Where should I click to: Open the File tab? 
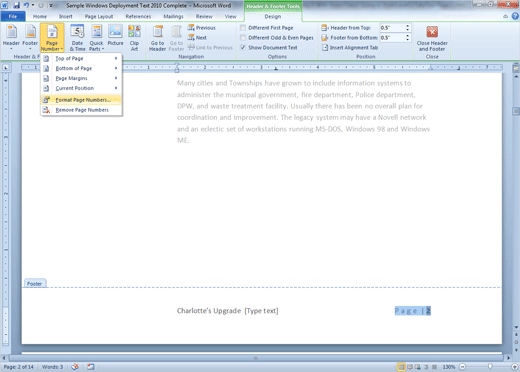[13, 16]
